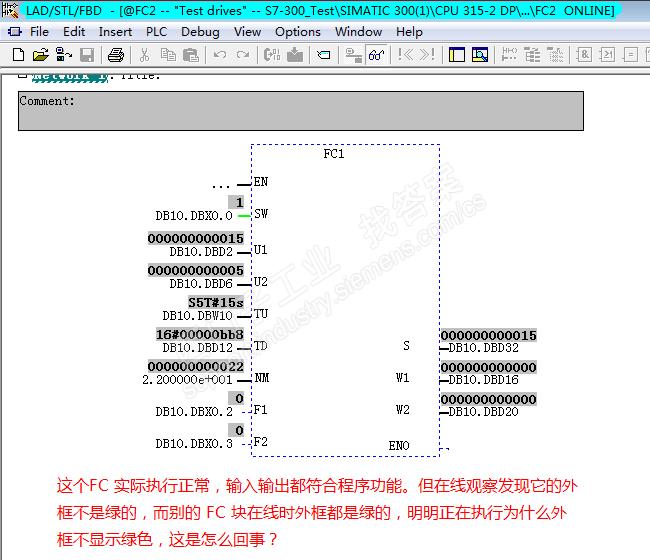Select operand DB10.DBX0.0 at SW
The image size is (650, 560).
(194, 216)
